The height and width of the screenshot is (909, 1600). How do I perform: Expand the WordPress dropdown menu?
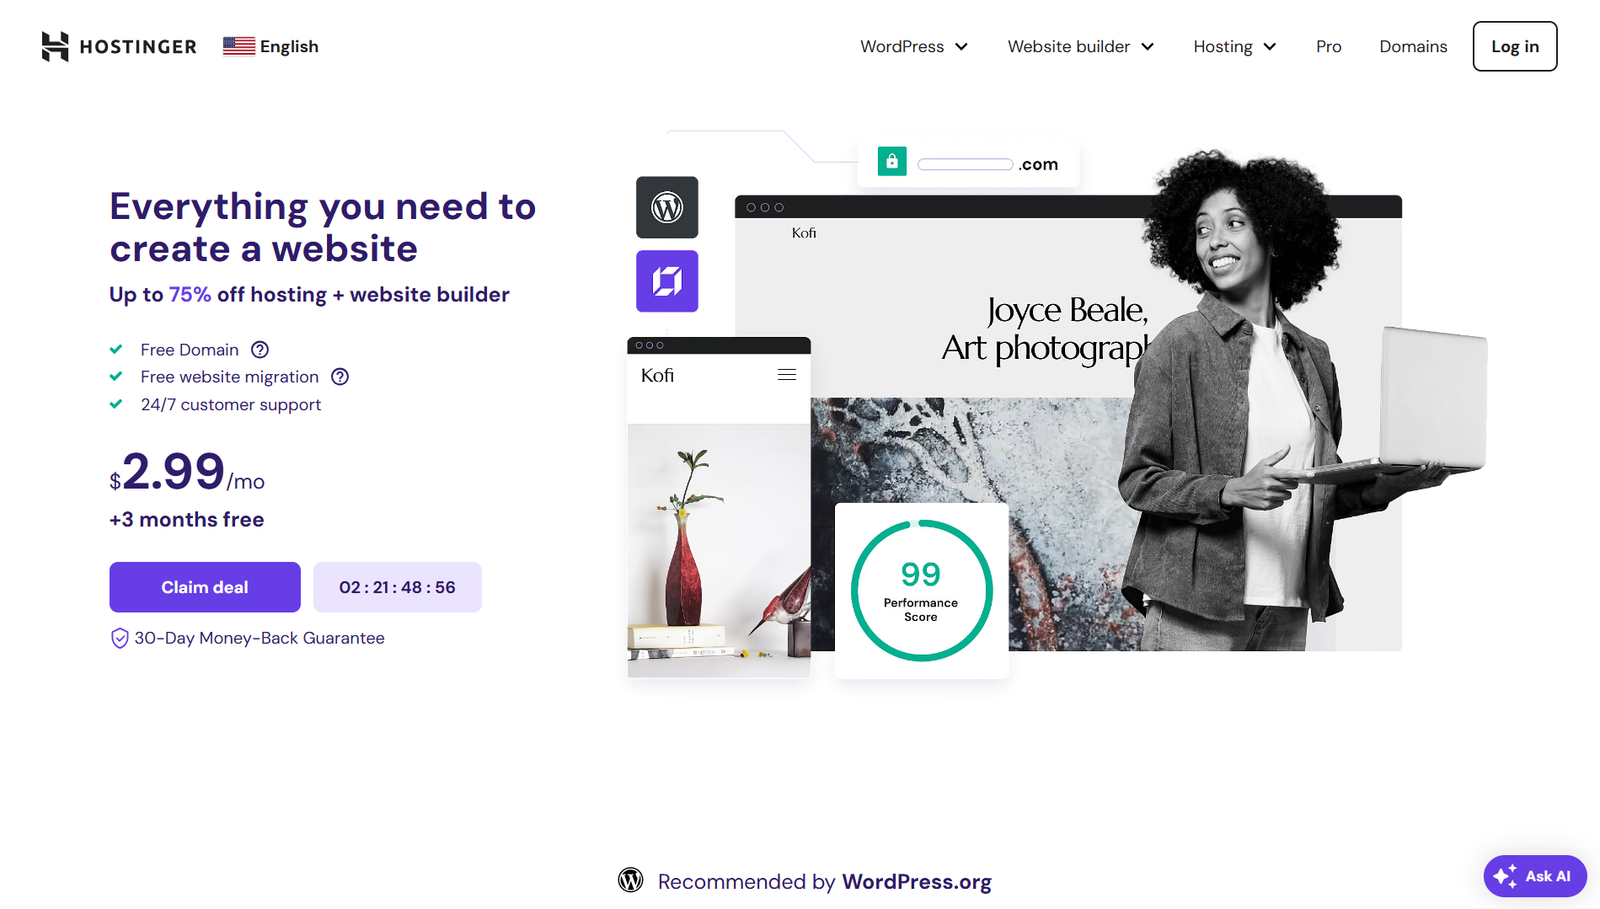[x=914, y=46]
